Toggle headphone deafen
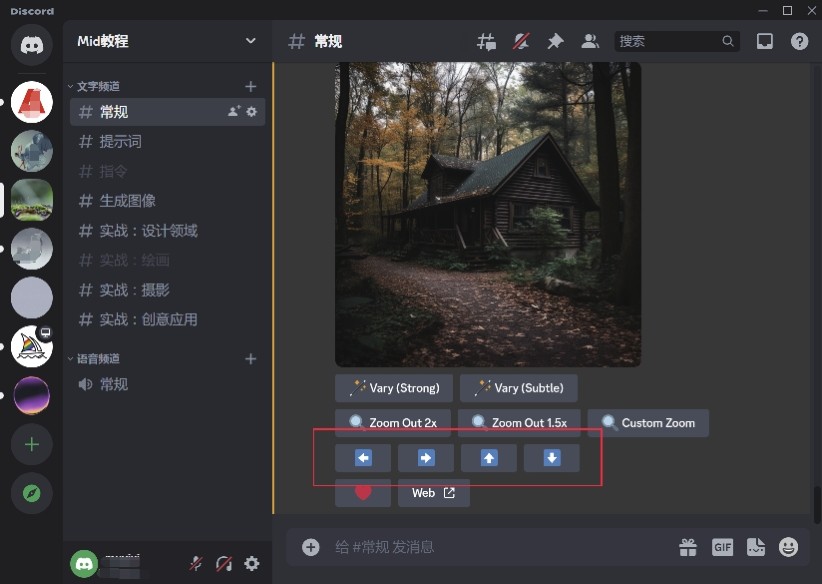The image size is (822, 584). tap(224, 564)
